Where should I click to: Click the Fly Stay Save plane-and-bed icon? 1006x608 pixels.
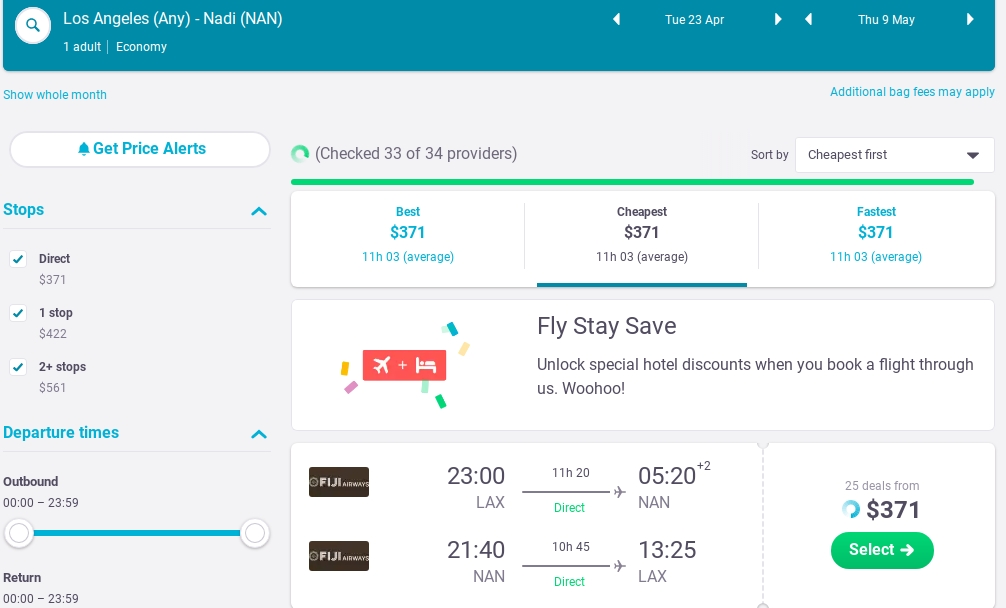(x=404, y=365)
